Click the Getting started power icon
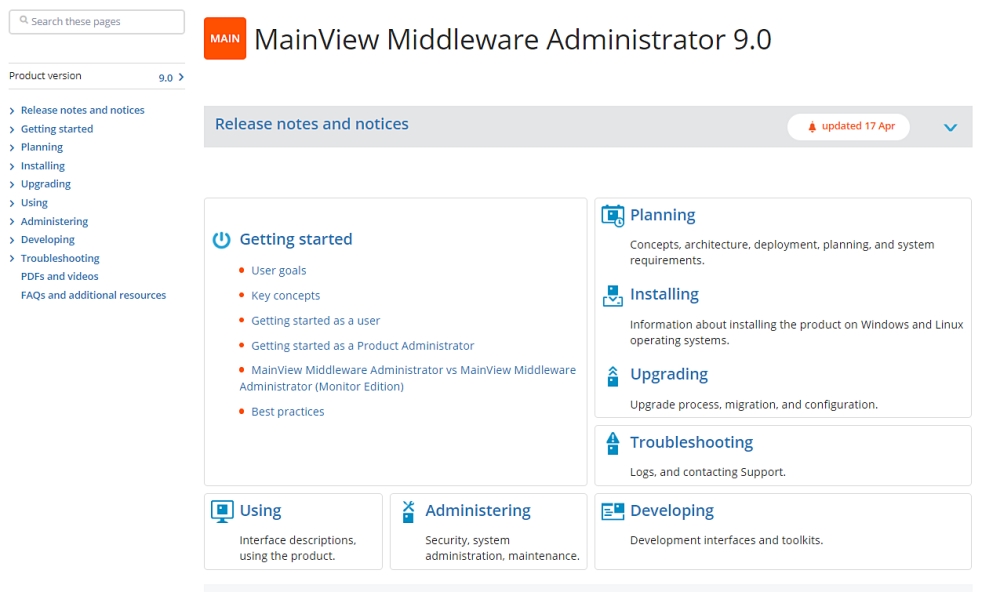This screenshot has width=1000, height=592. pyautogui.click(x=222, y=240)
